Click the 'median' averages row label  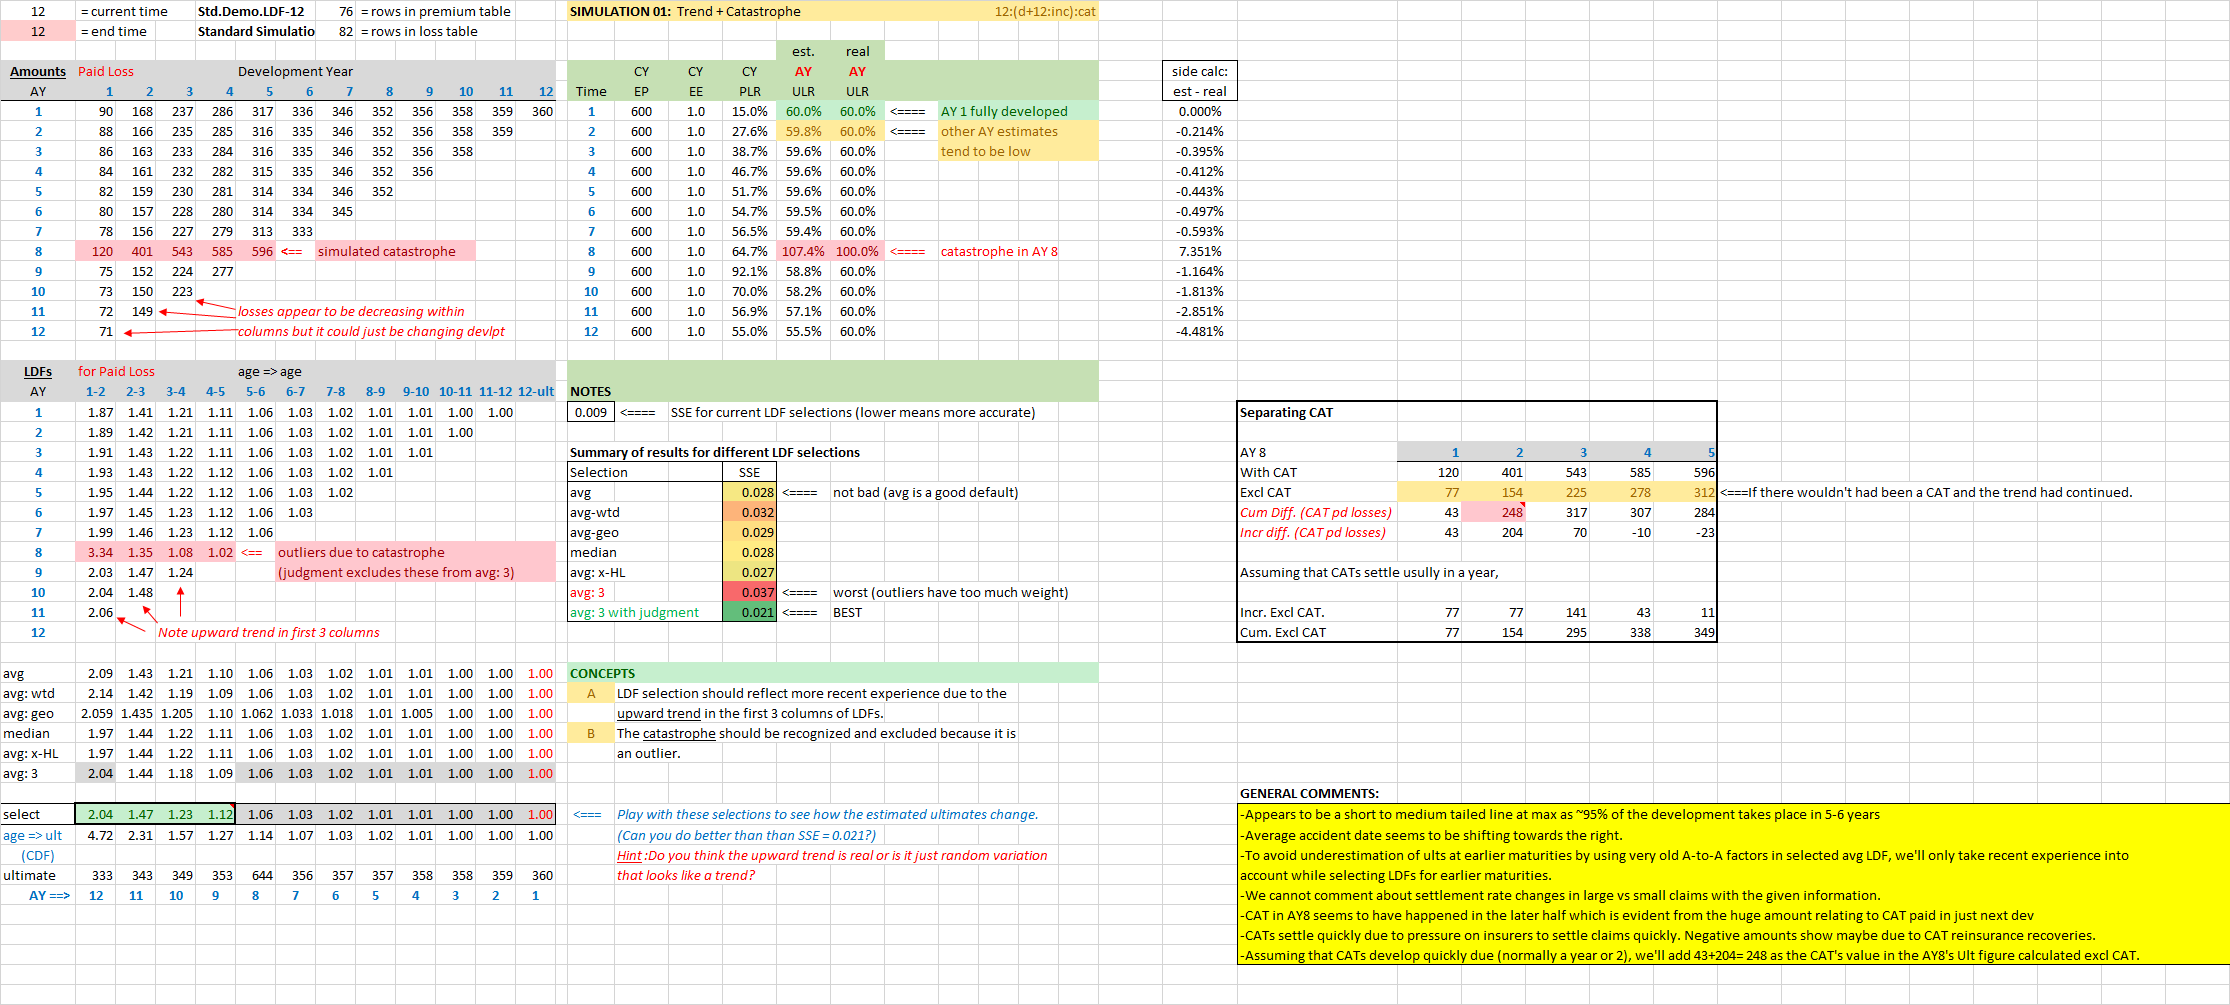[26, 733]
